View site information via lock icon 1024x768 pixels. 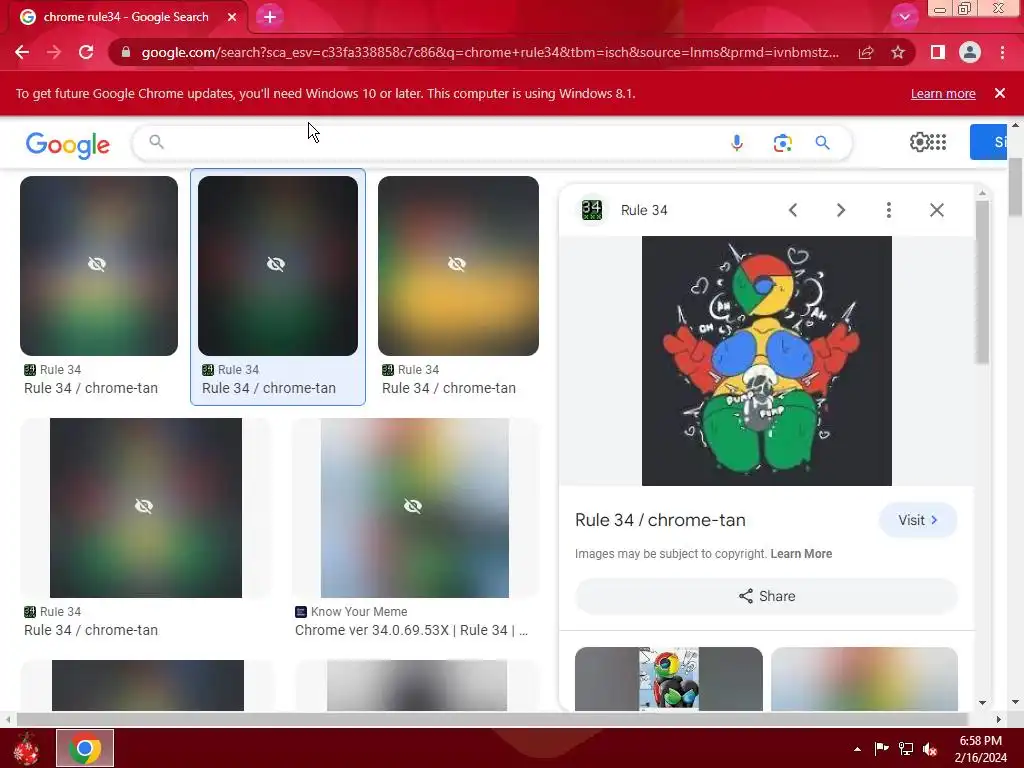(126, 52)
